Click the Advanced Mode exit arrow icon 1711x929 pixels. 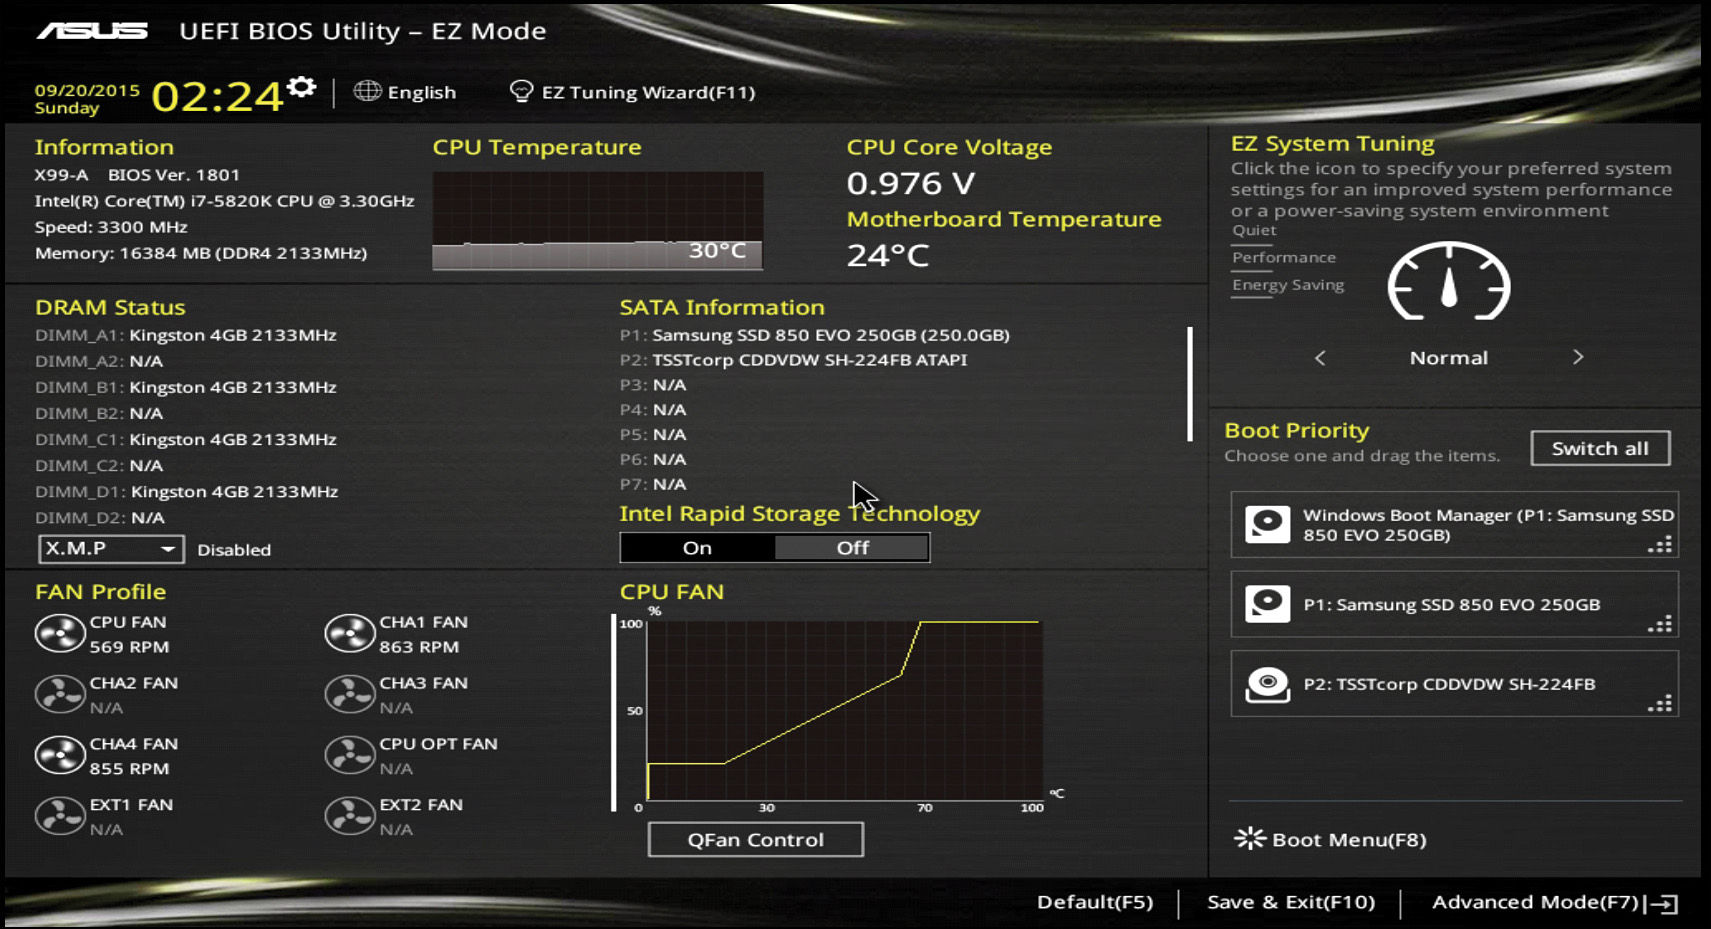[1663, 903]
